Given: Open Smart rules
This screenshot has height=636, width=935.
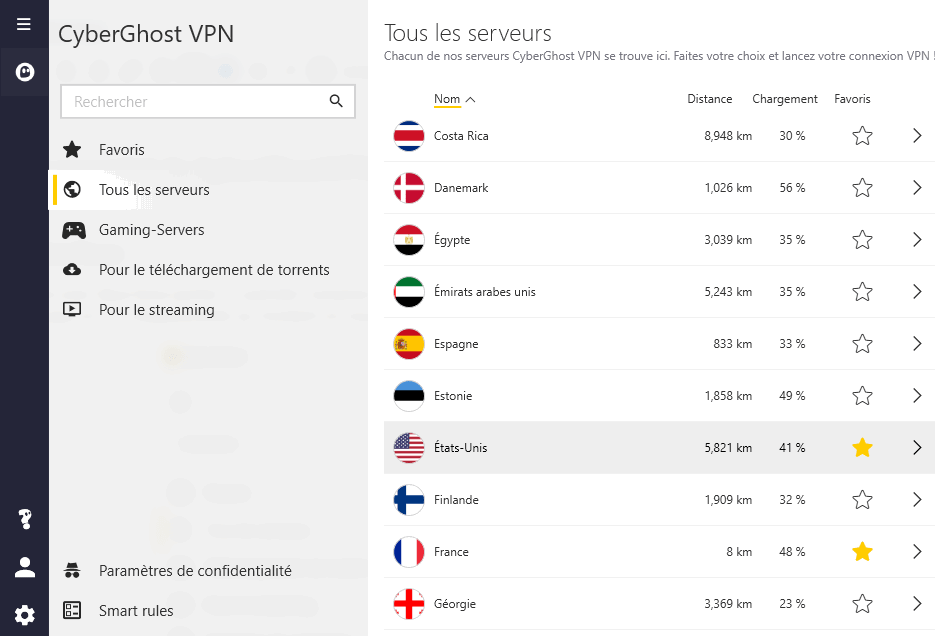Looking at the screenshot, I should coord(136,611).
